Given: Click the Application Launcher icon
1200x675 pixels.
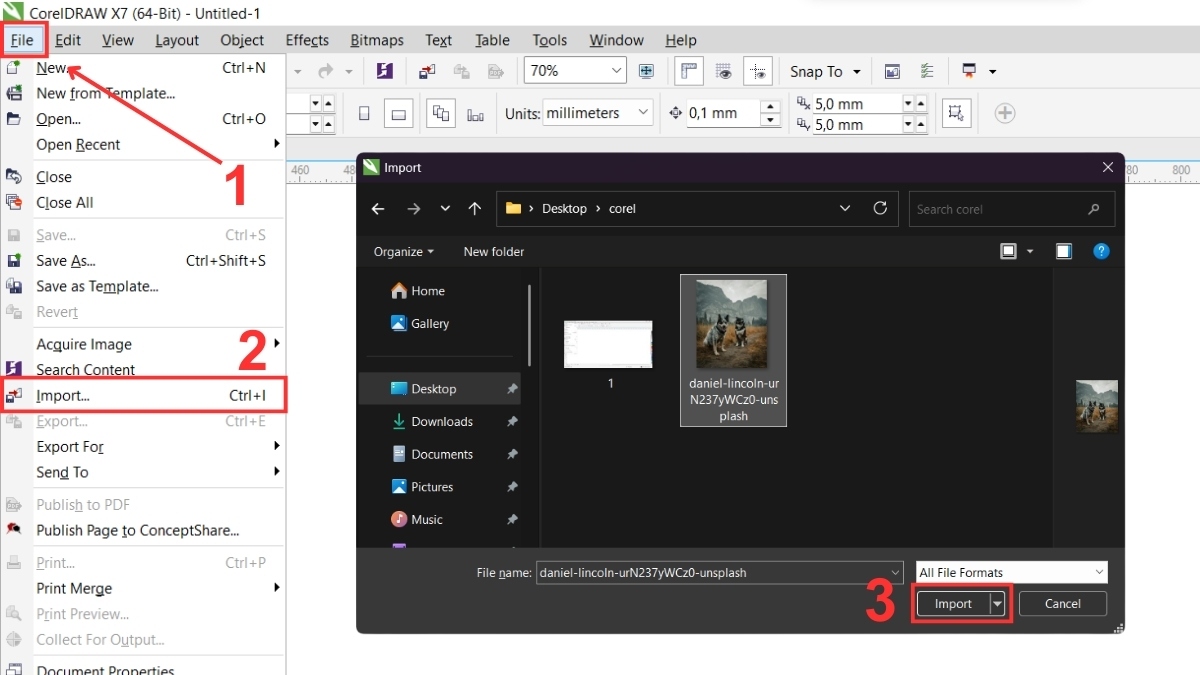Looking at the screenshot, I should 969,71.
